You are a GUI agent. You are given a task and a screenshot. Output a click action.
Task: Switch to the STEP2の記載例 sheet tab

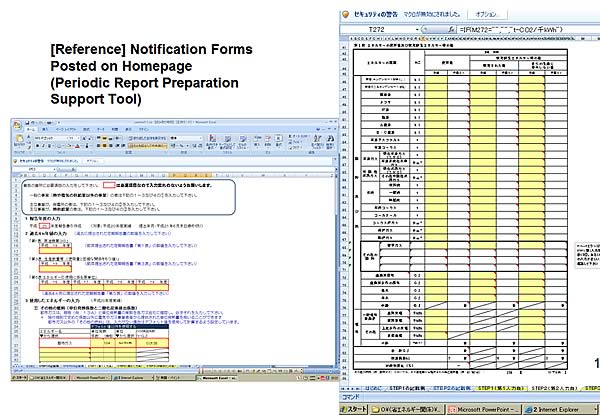(452, 388)
